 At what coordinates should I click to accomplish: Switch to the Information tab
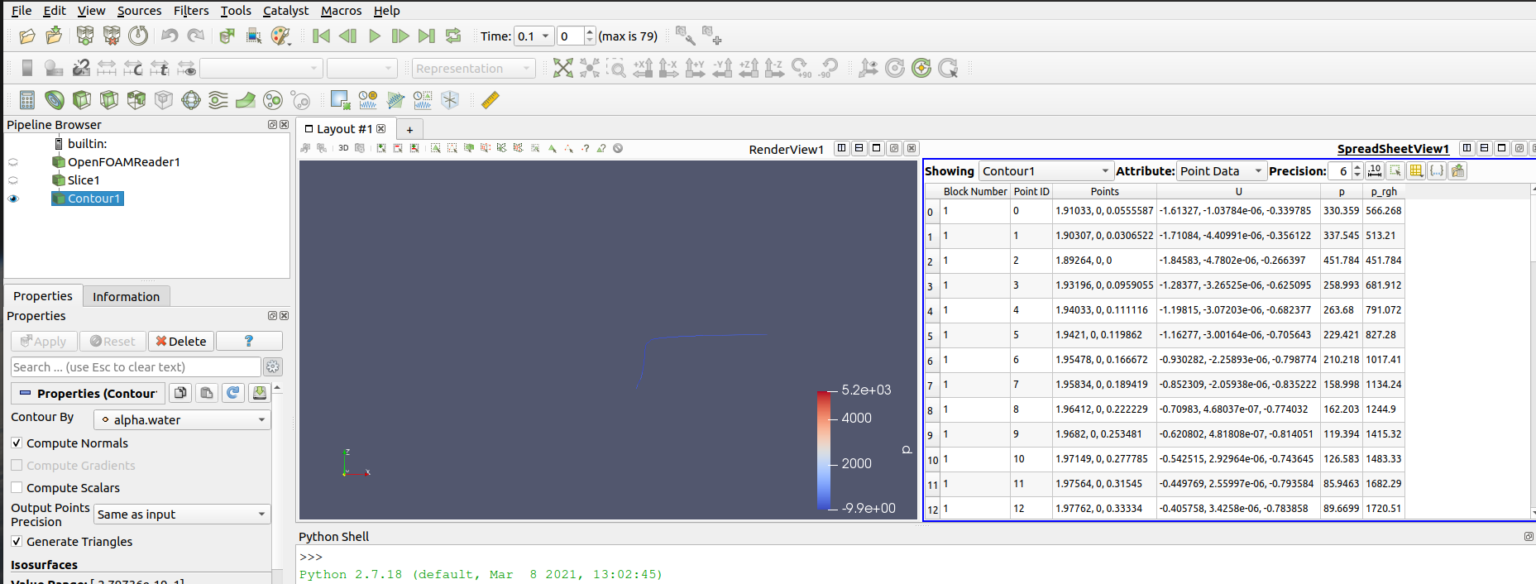(126, 296)
